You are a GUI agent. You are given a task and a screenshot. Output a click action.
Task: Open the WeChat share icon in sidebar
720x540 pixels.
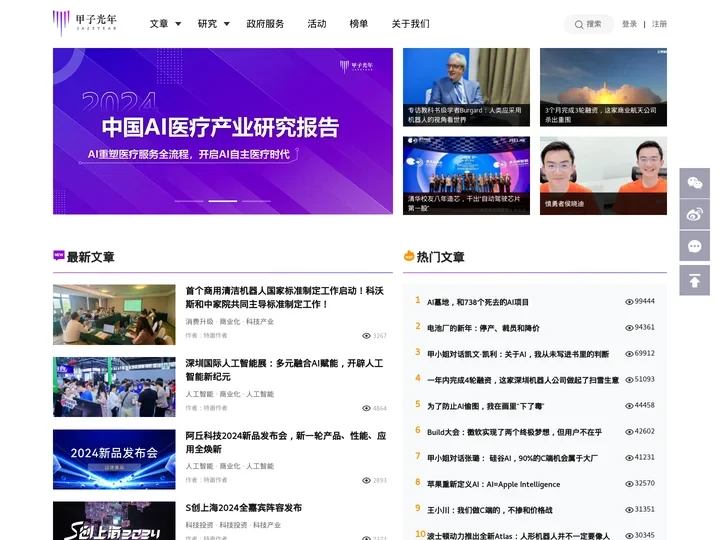point(694,183)
